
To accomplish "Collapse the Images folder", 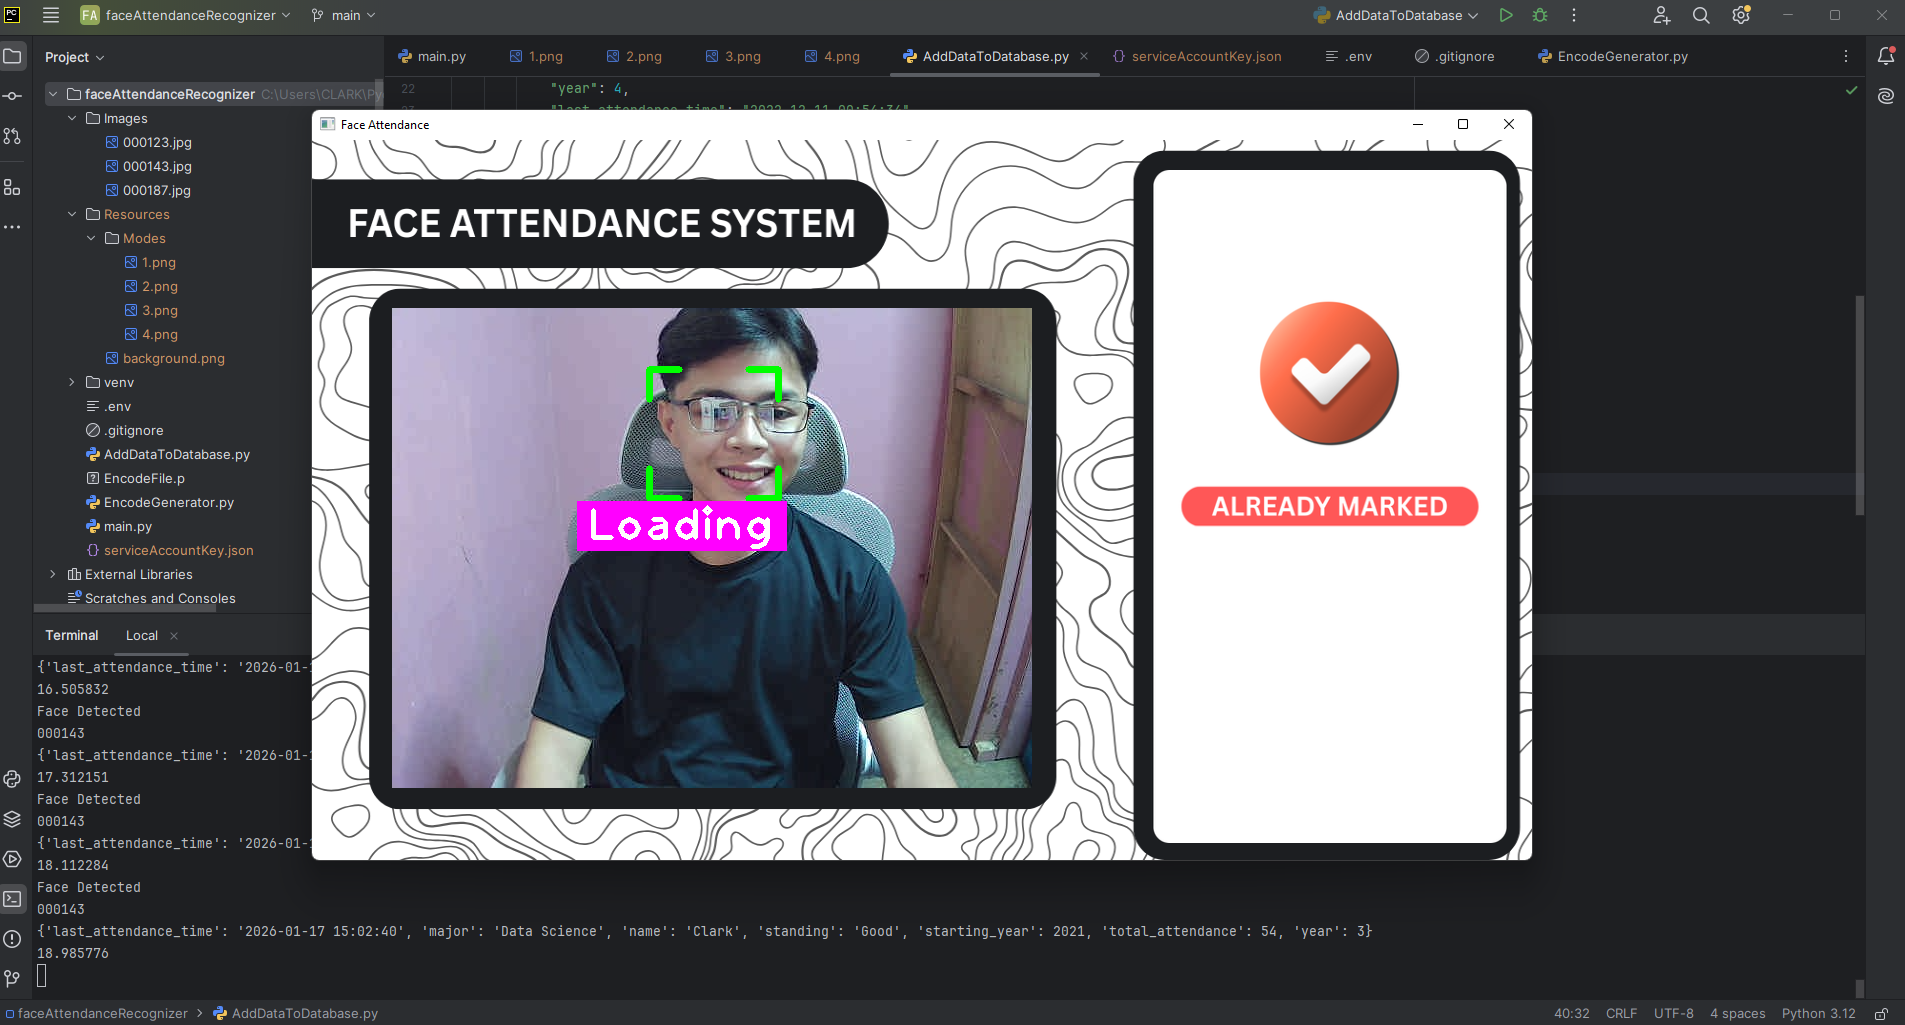I will pos(72,118).
